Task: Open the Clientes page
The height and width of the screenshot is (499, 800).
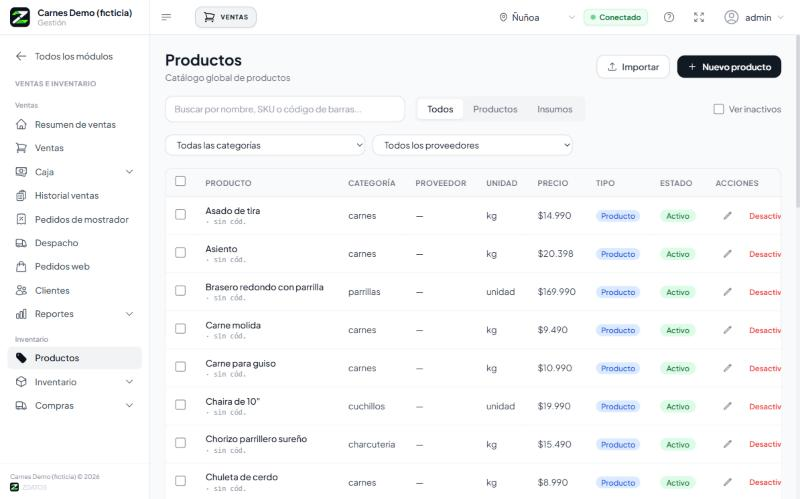Action: [x=74, y=290]
